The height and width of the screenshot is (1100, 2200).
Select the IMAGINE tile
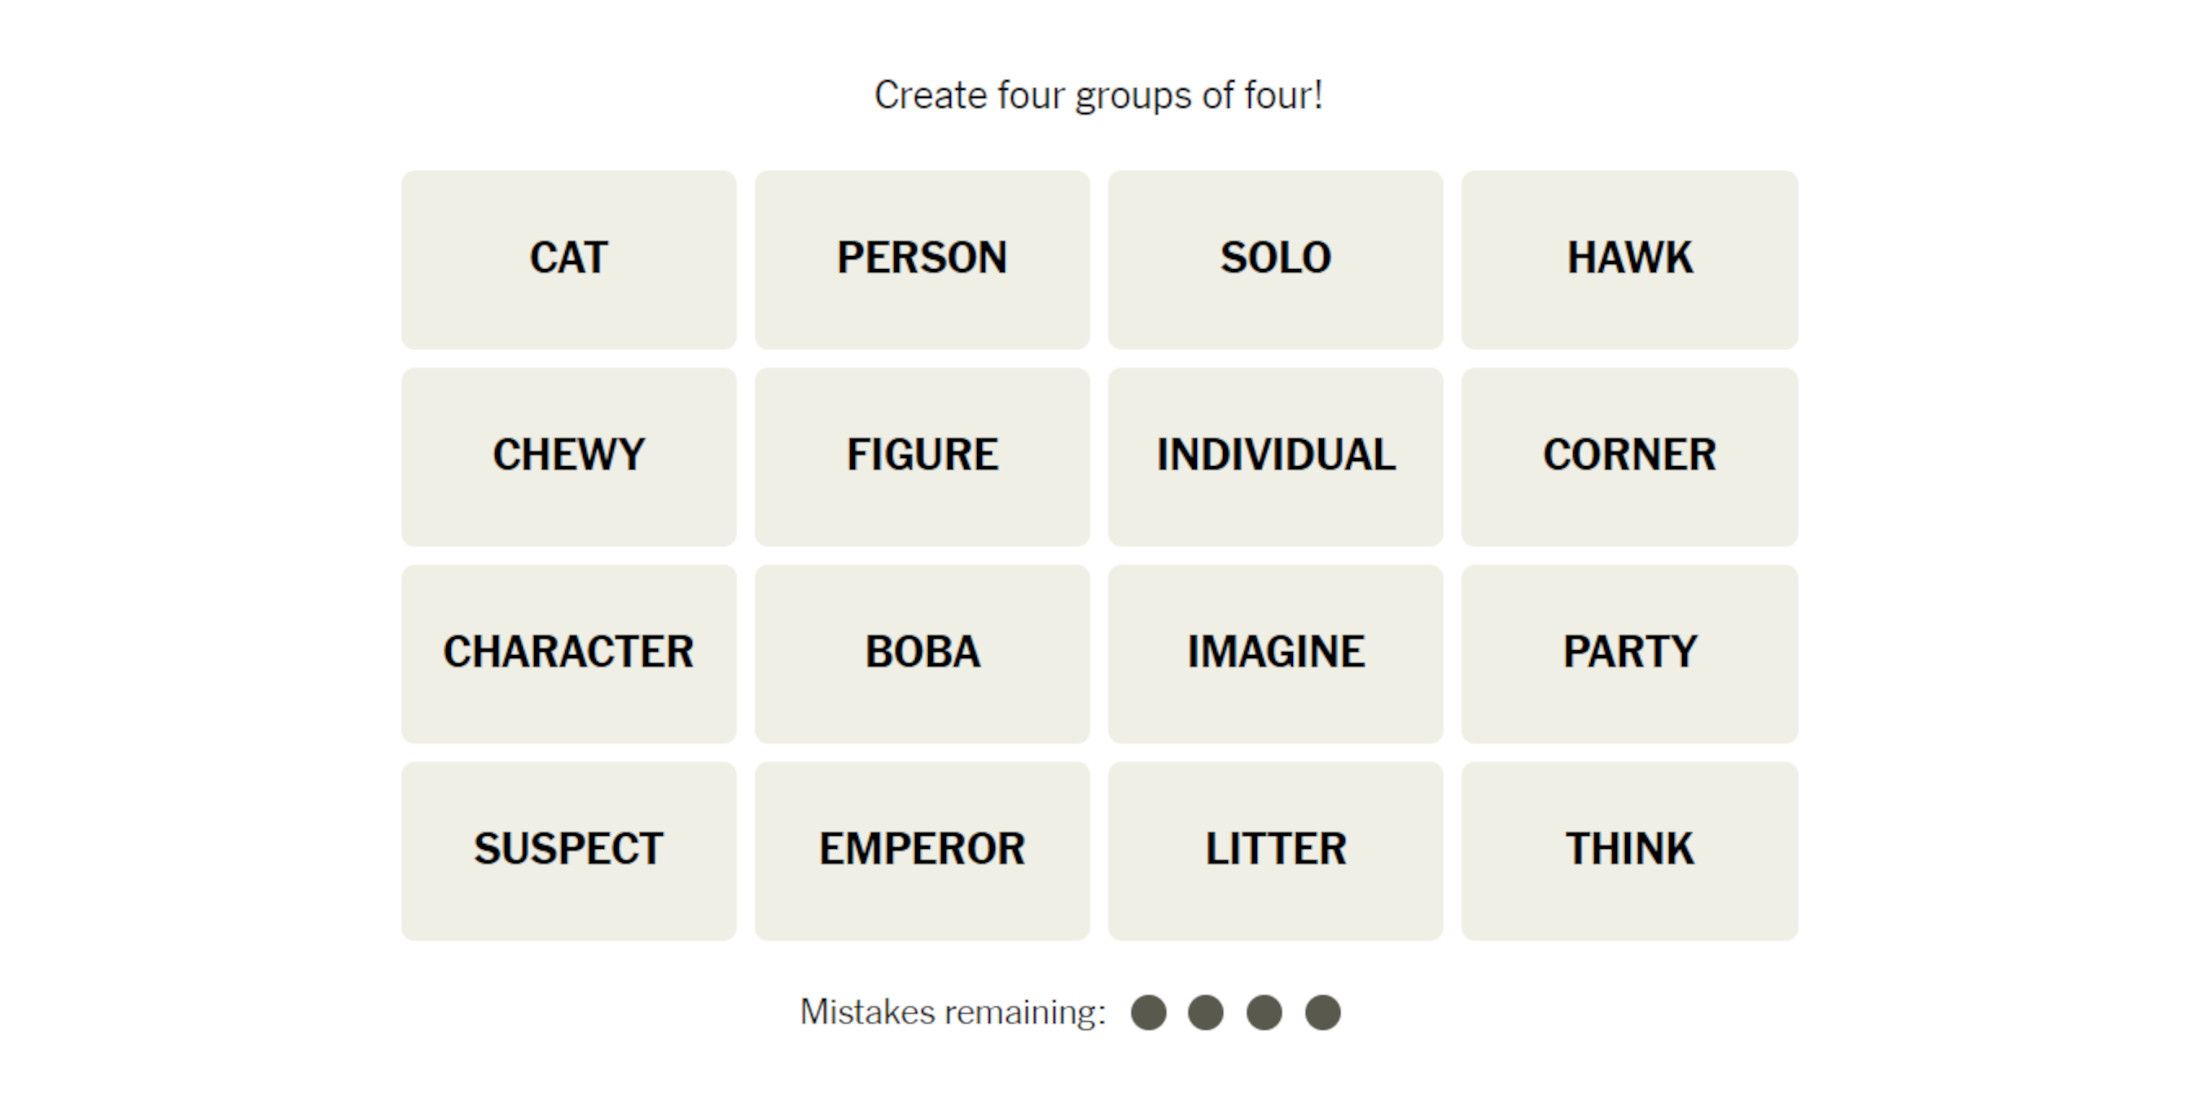coord(1275,653)
